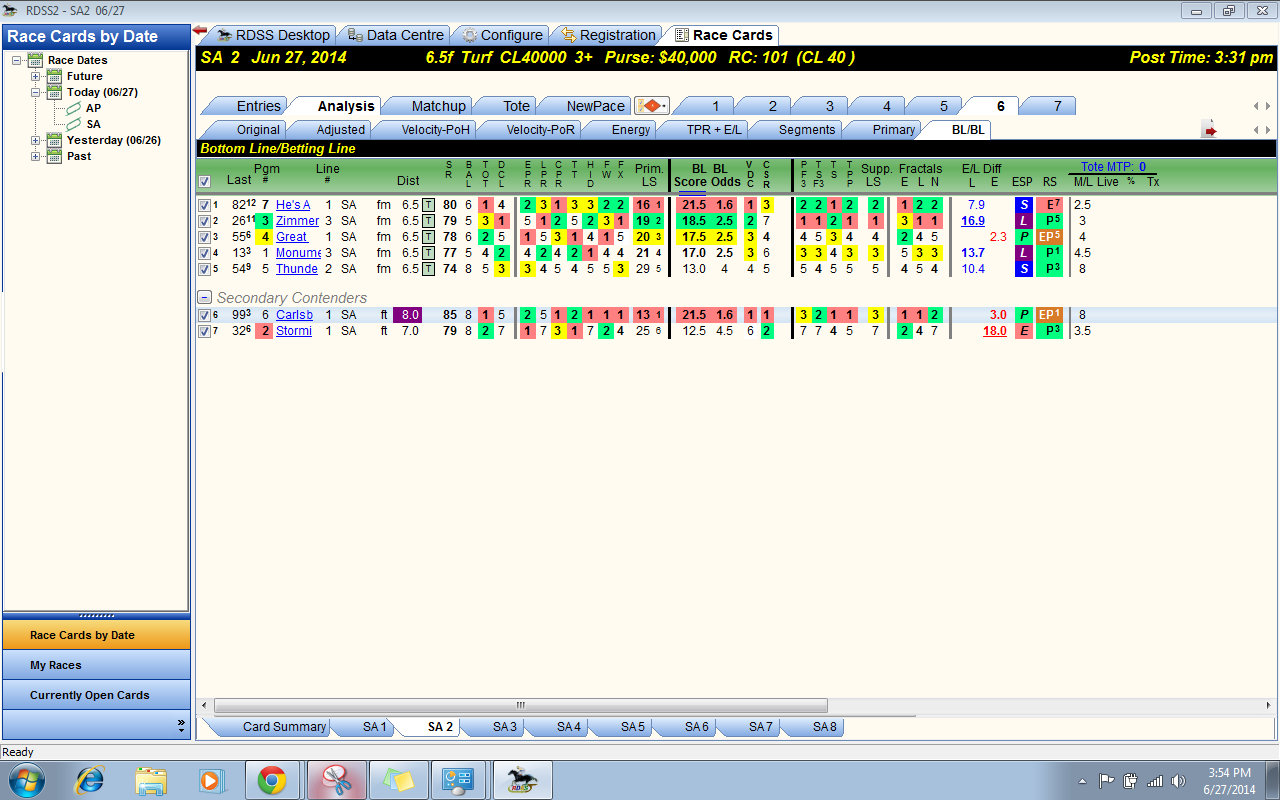Switch to RDSS horse app in taskbar
The width and height of the screenshot is (1280, 800).
521,780
